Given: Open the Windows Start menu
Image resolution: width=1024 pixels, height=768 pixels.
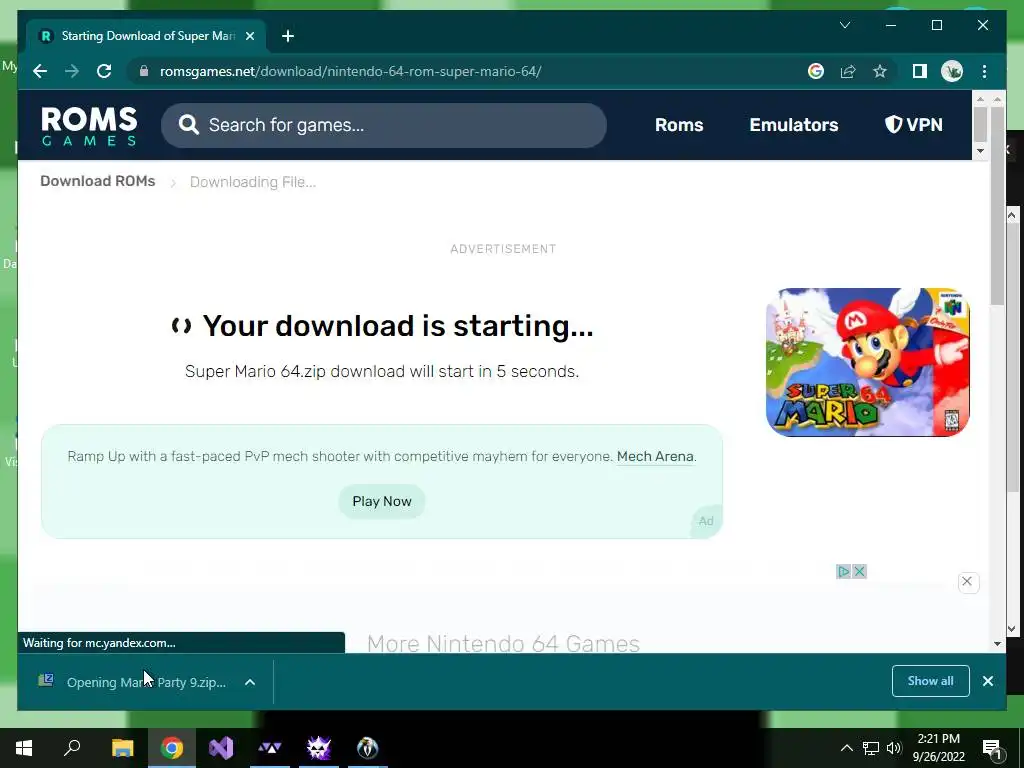Looking at the screenshot, I should [x=24, y=748].
